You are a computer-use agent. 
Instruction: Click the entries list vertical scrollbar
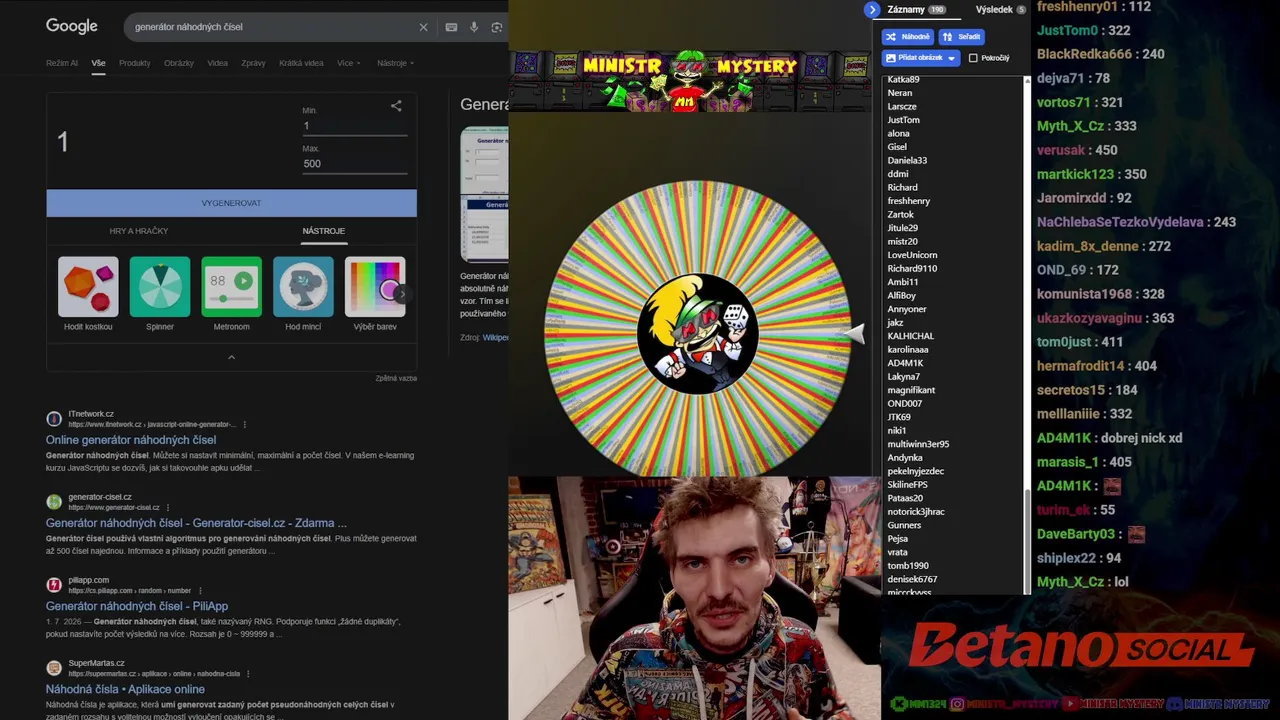(x=1026, y=541)
